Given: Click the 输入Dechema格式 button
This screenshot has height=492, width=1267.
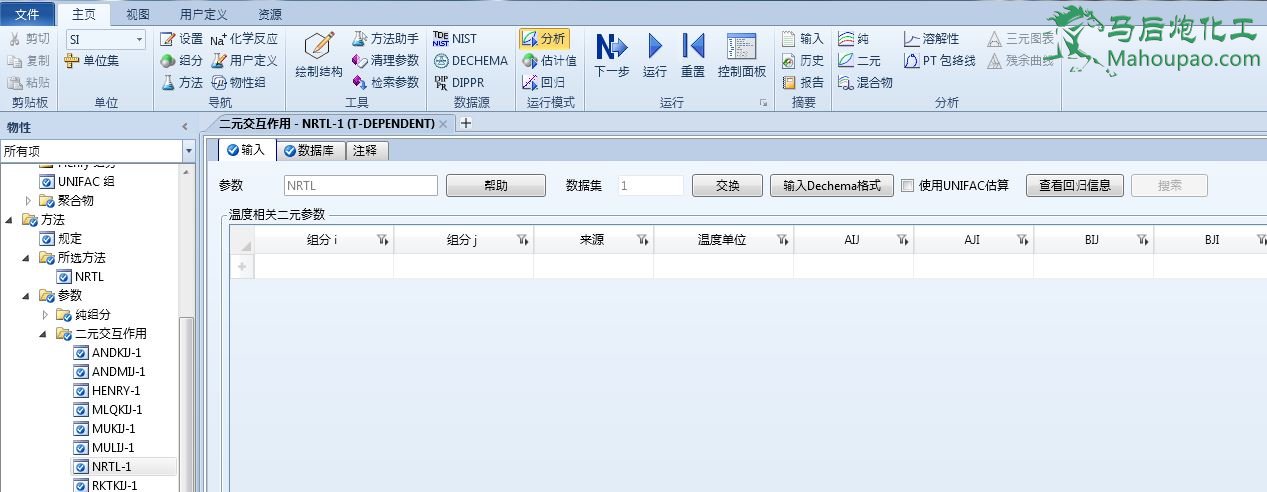Looking at the screenshot, I should pyautogui.click(x=830, y=185).
